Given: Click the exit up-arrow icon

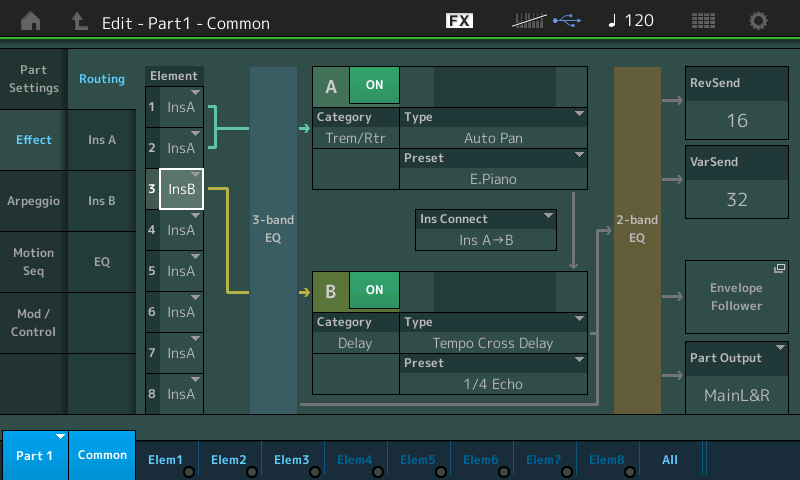Looking at the screenshot, I should (x=80, y=21).
